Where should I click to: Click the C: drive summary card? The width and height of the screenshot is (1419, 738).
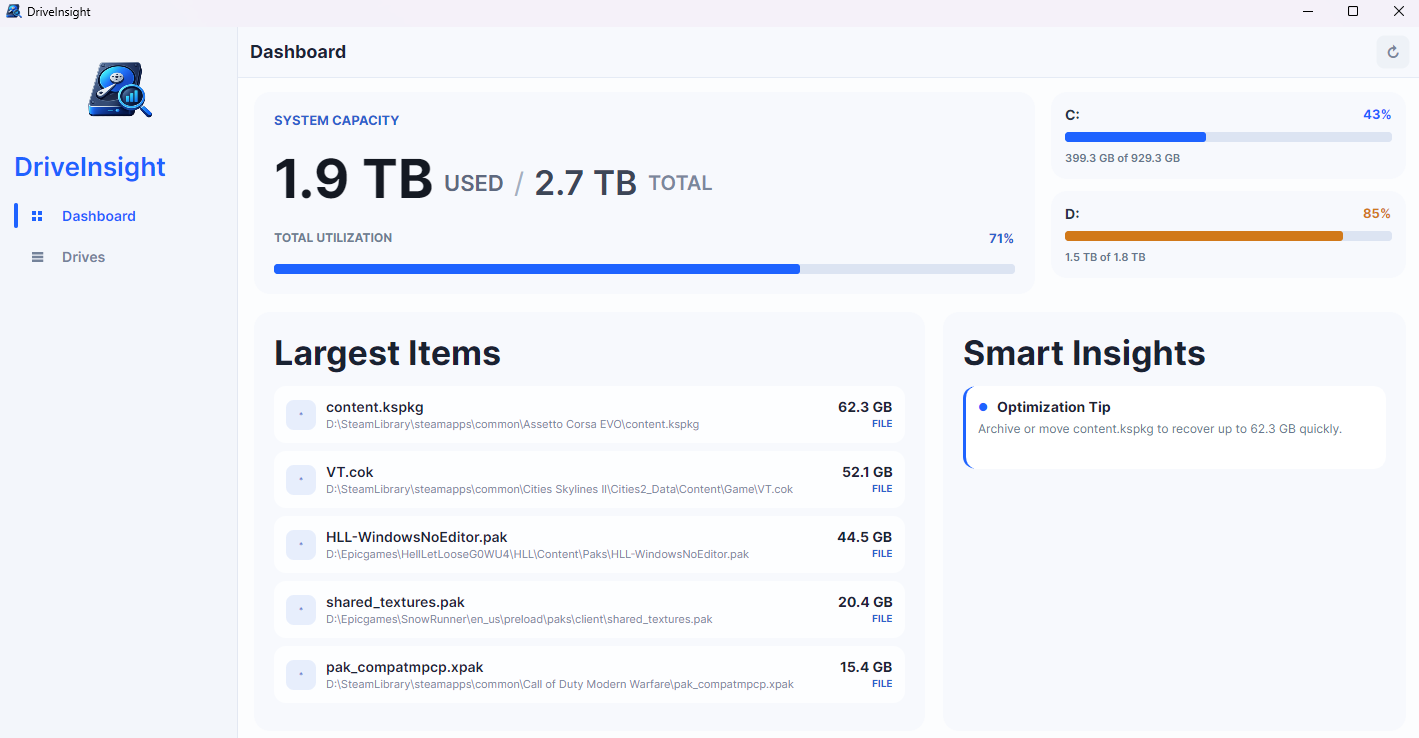(x=1227, y=136)
